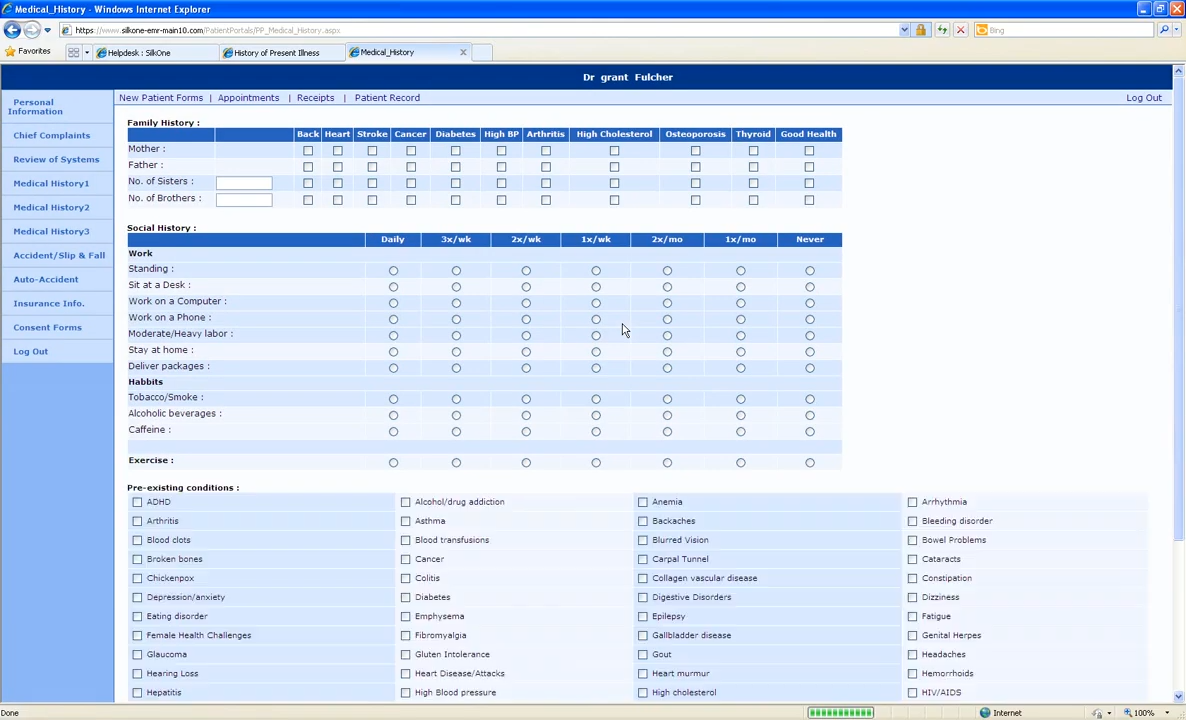Select Daily for Standing at work

click(x=393, y=271)
